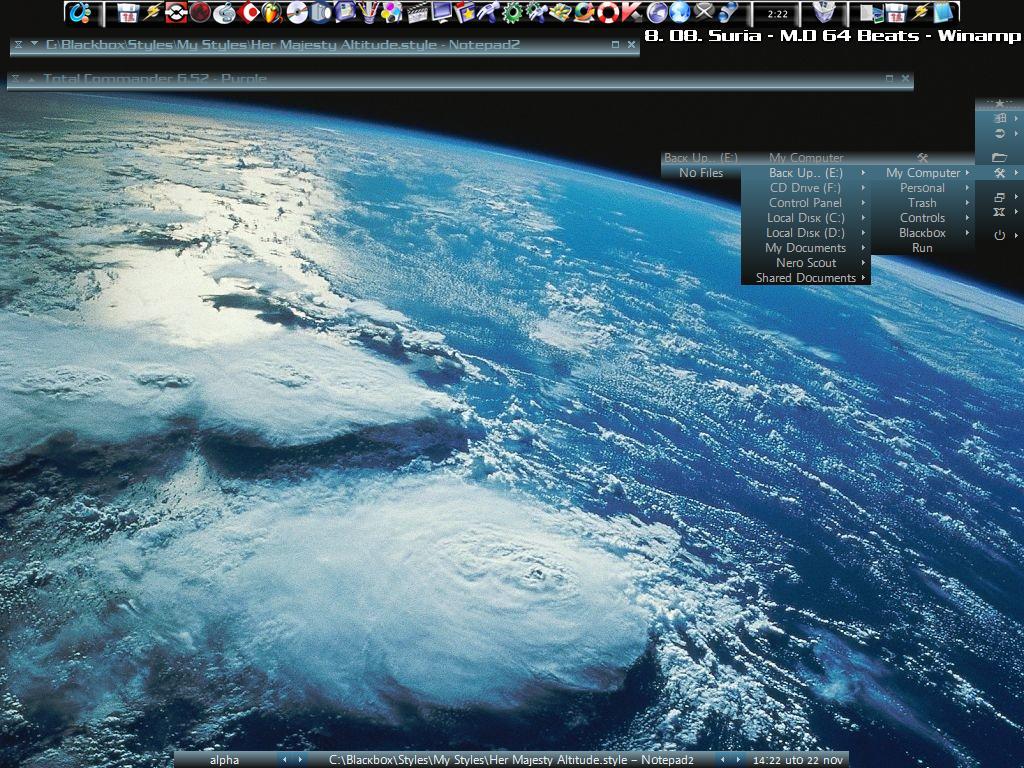Expand the Control Panel submenu arrow

[x=863, y=203]
